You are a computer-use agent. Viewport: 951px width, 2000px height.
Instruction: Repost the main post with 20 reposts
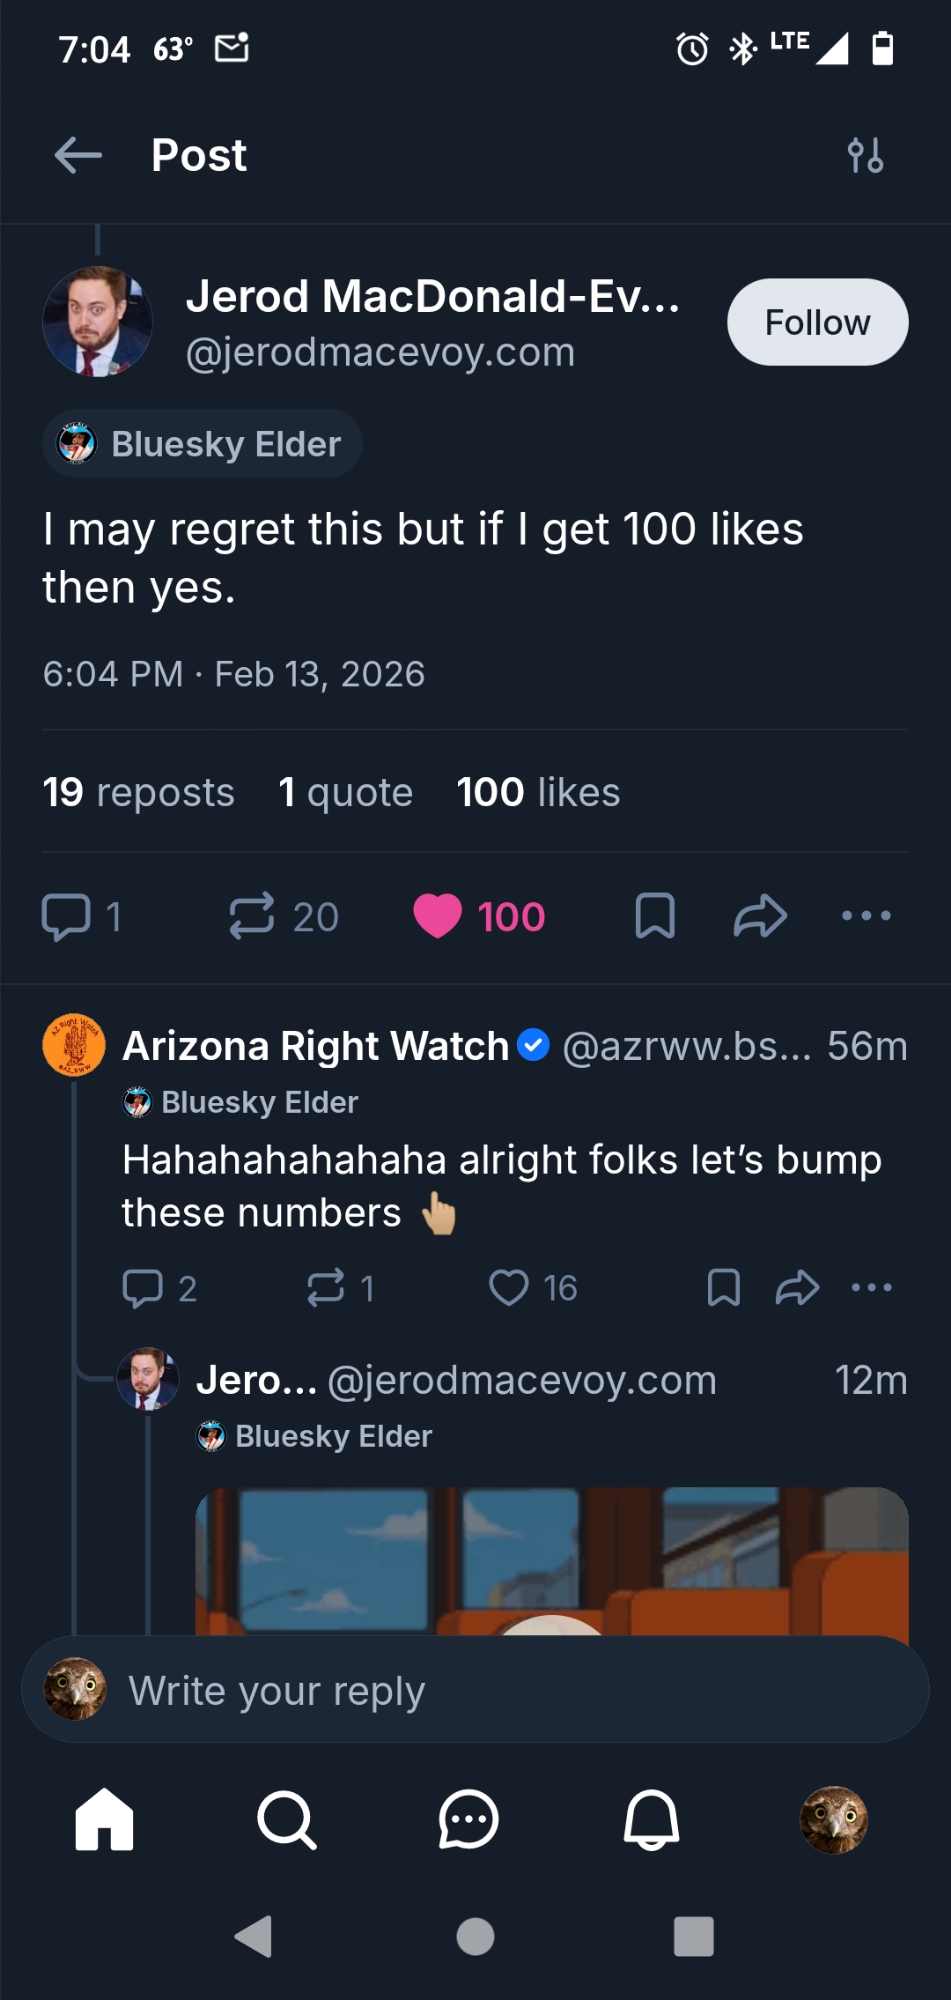[252, 916]
